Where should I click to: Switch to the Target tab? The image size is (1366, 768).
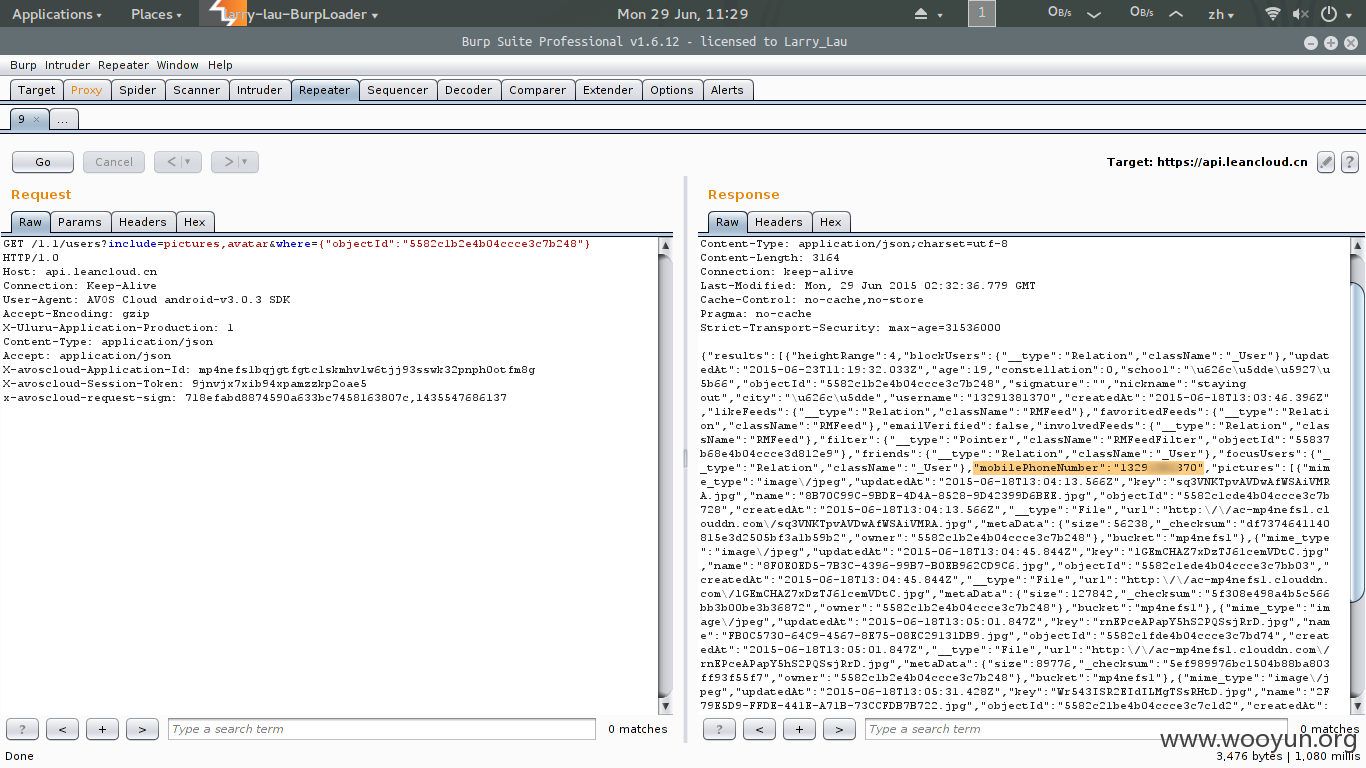coord(37,90)
